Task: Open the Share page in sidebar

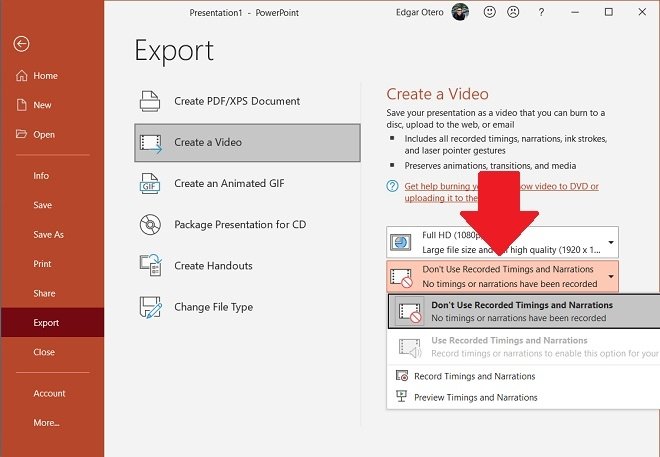Action: (44, 294)
